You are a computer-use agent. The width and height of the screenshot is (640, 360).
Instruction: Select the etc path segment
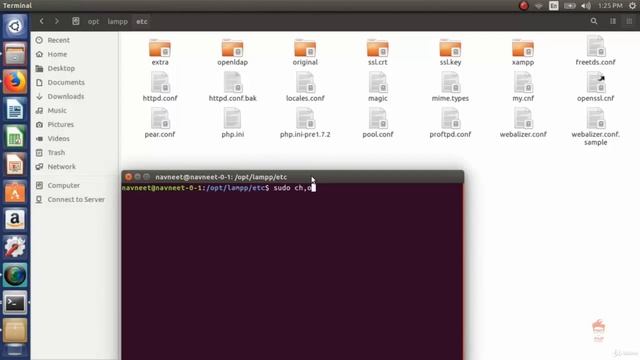coord(142,21)
